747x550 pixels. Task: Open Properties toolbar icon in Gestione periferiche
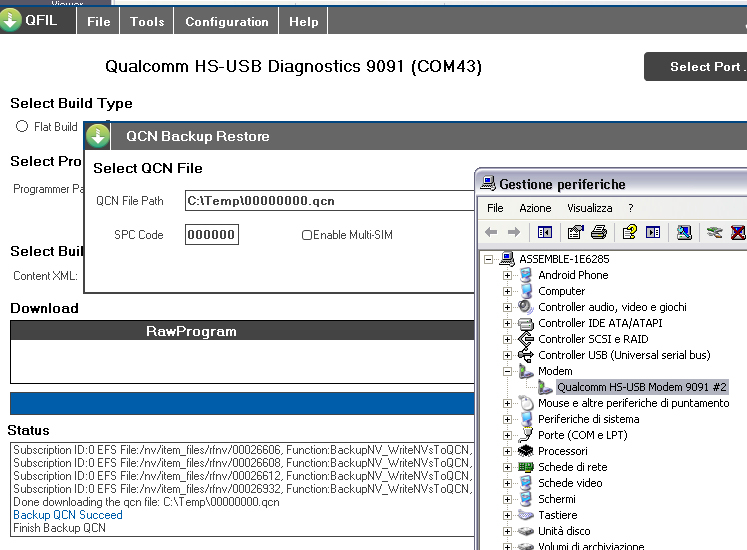pos(575,232)
